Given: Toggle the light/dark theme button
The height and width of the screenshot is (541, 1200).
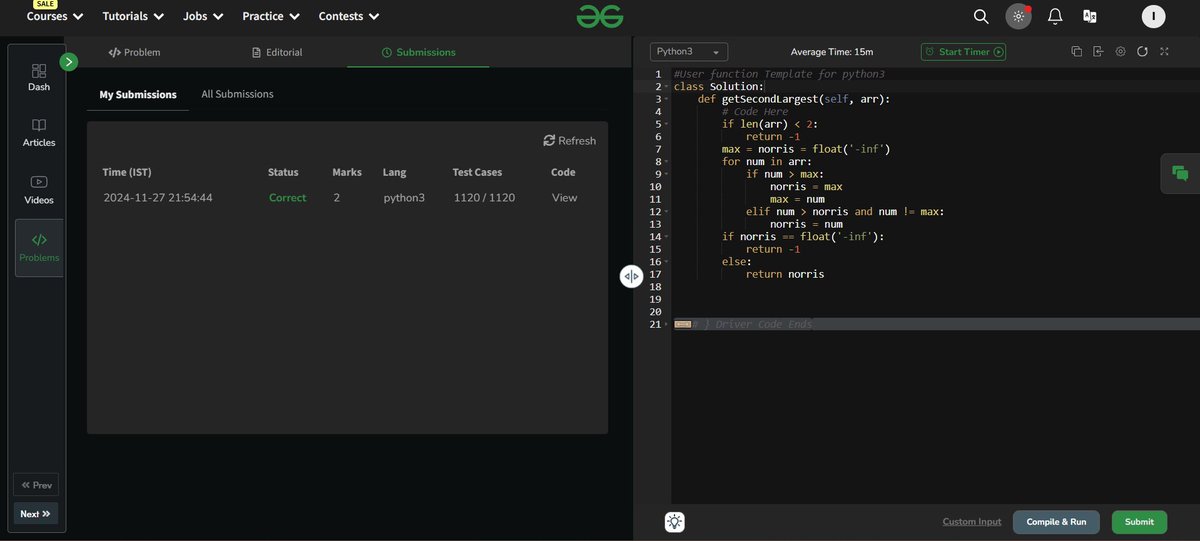Looking at the screenshot, I should 1018,16.
